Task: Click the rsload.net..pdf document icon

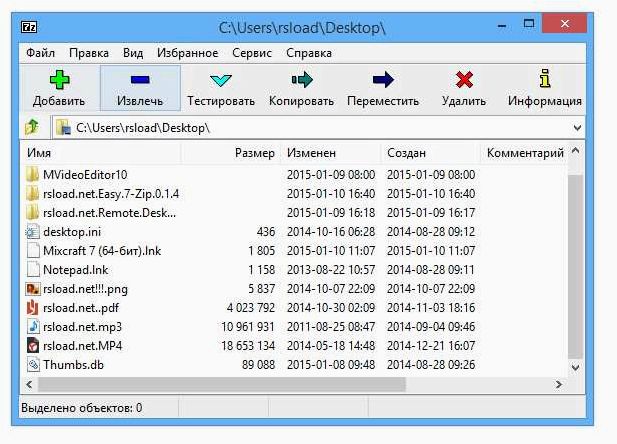Action: [33, 307]
